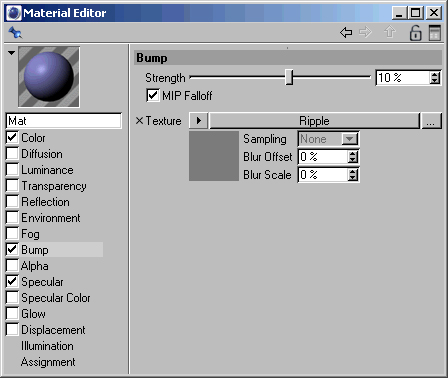Enable the Displacement channel checkbox
The width and height of the screenshot is (448, 378).
(x=12, y=329)
